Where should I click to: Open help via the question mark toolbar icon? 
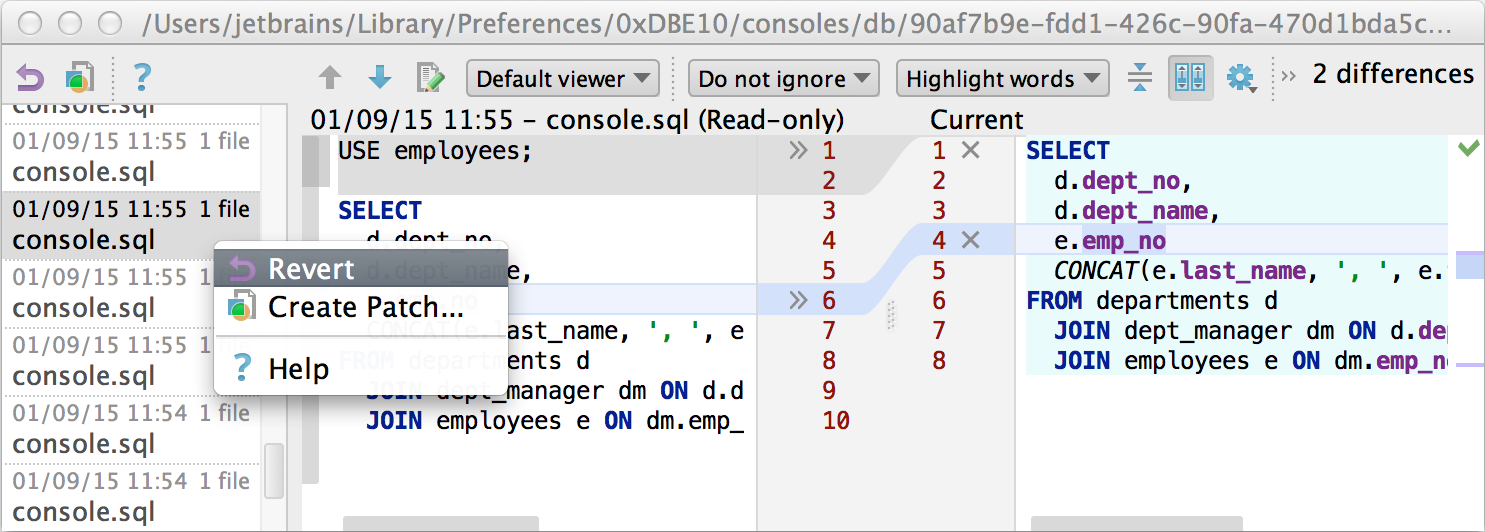point(142,77)
